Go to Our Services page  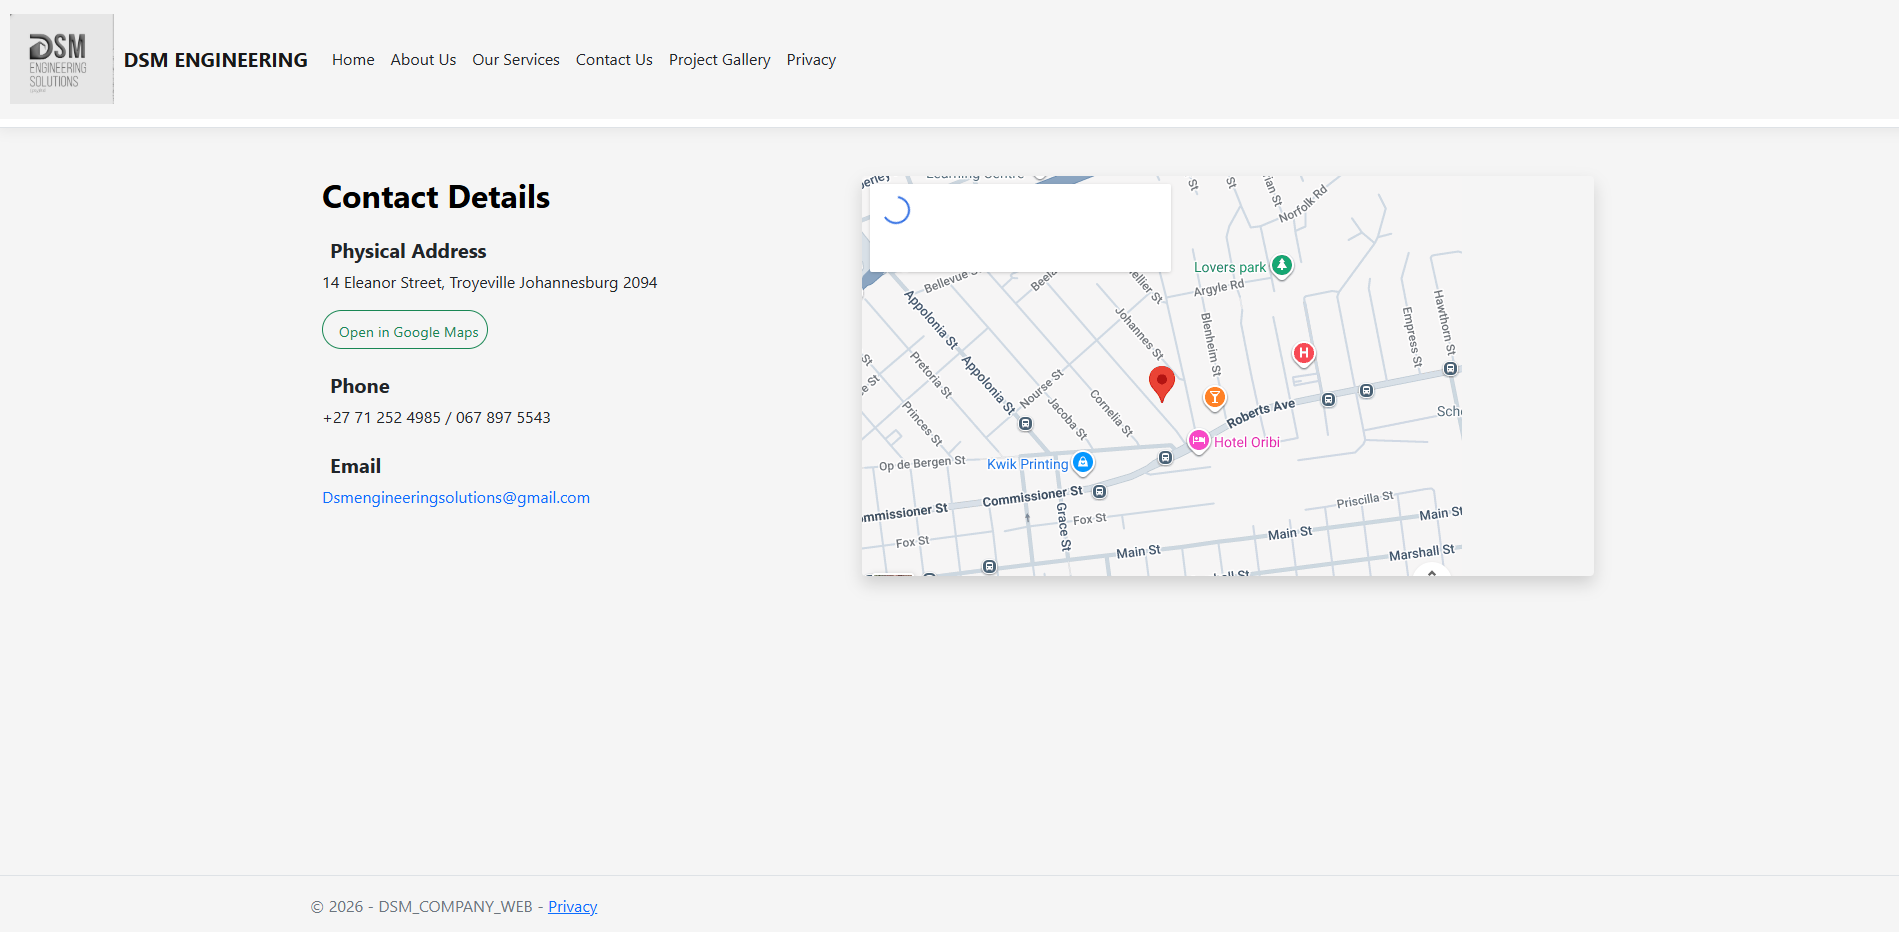tap(516, 60)
